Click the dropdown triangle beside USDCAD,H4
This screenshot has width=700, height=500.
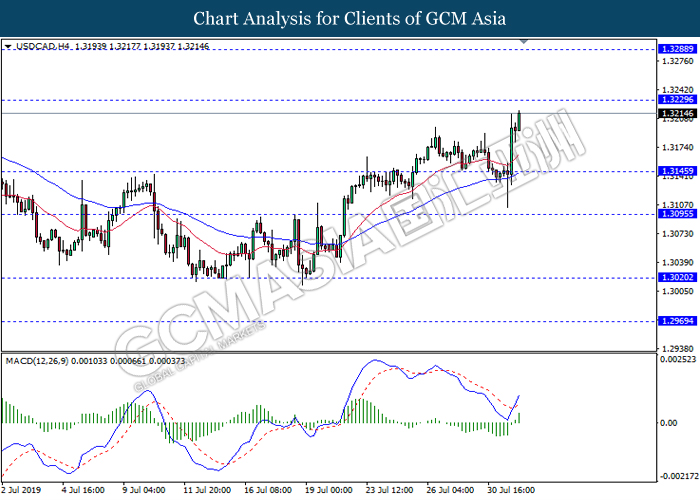click(8, 46)
